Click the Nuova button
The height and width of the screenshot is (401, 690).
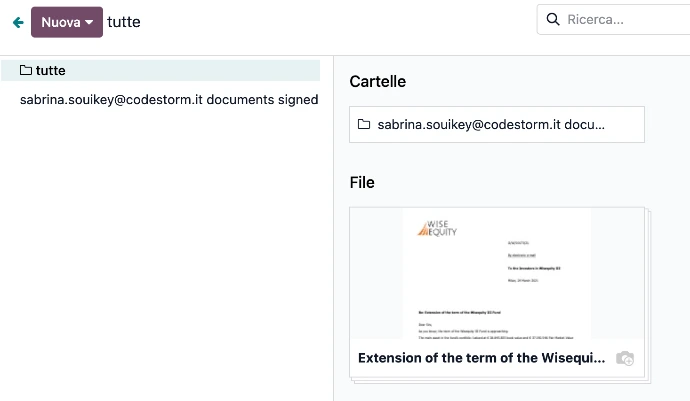point(60,22)
